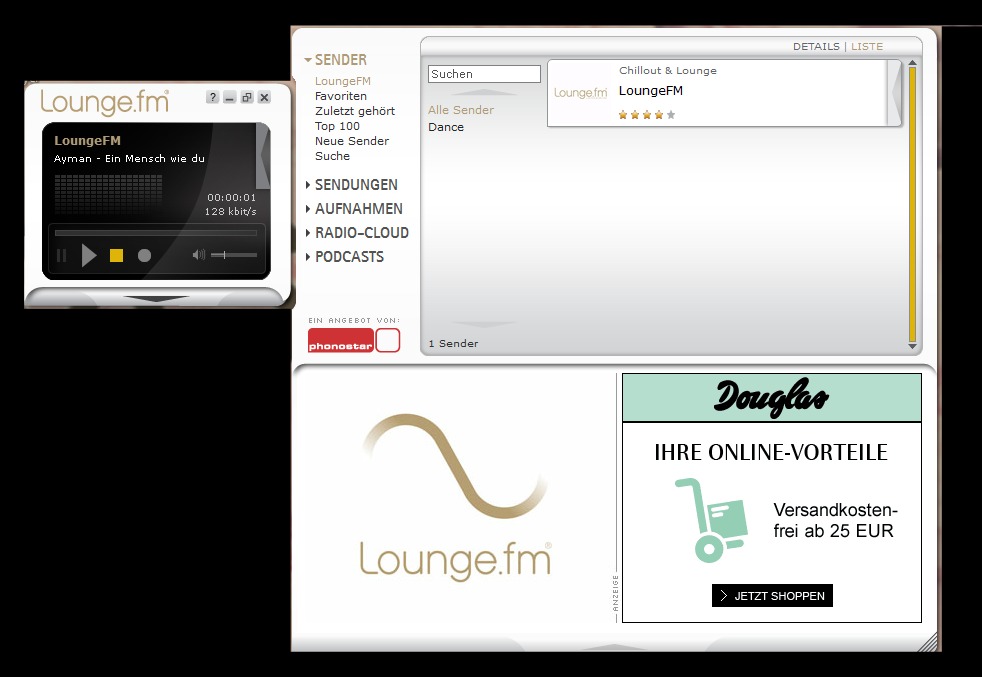Select the Alle Sender filter
The image size is (982, 677).
[x=461, y=110]
